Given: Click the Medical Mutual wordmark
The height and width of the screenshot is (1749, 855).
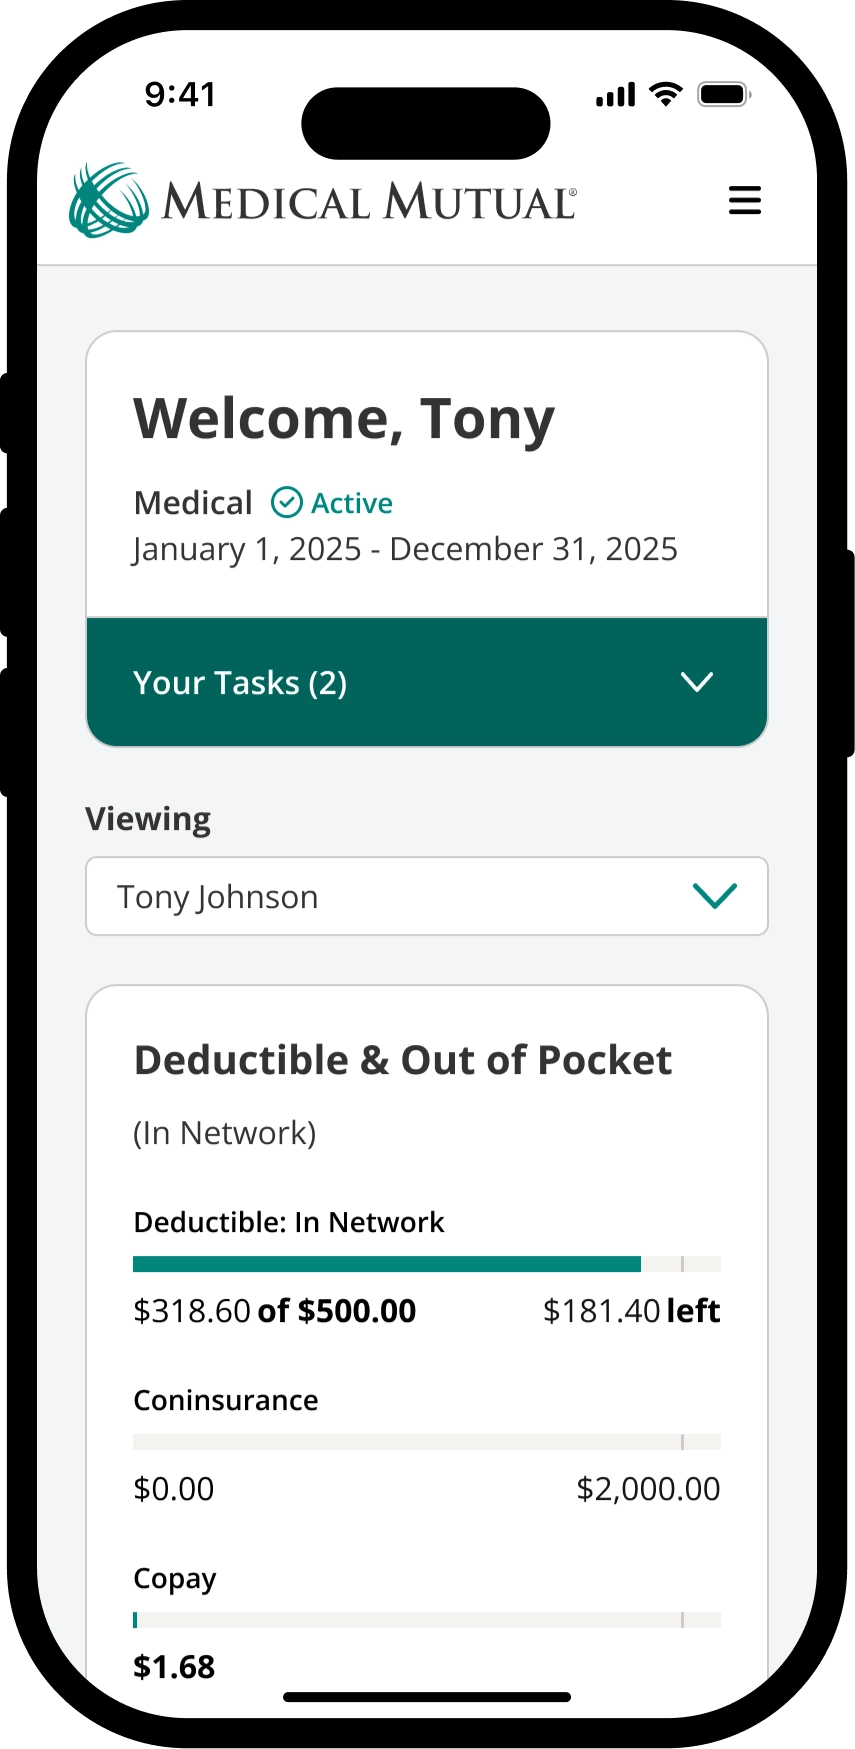Looking at the screenshot, I should coord(369,201).
